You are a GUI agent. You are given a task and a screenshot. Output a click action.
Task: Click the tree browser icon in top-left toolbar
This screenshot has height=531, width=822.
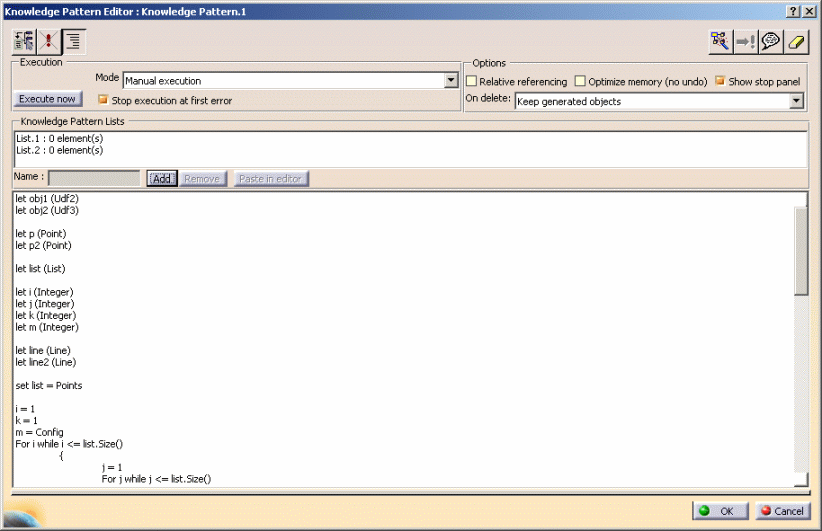(x=24, y=41)
